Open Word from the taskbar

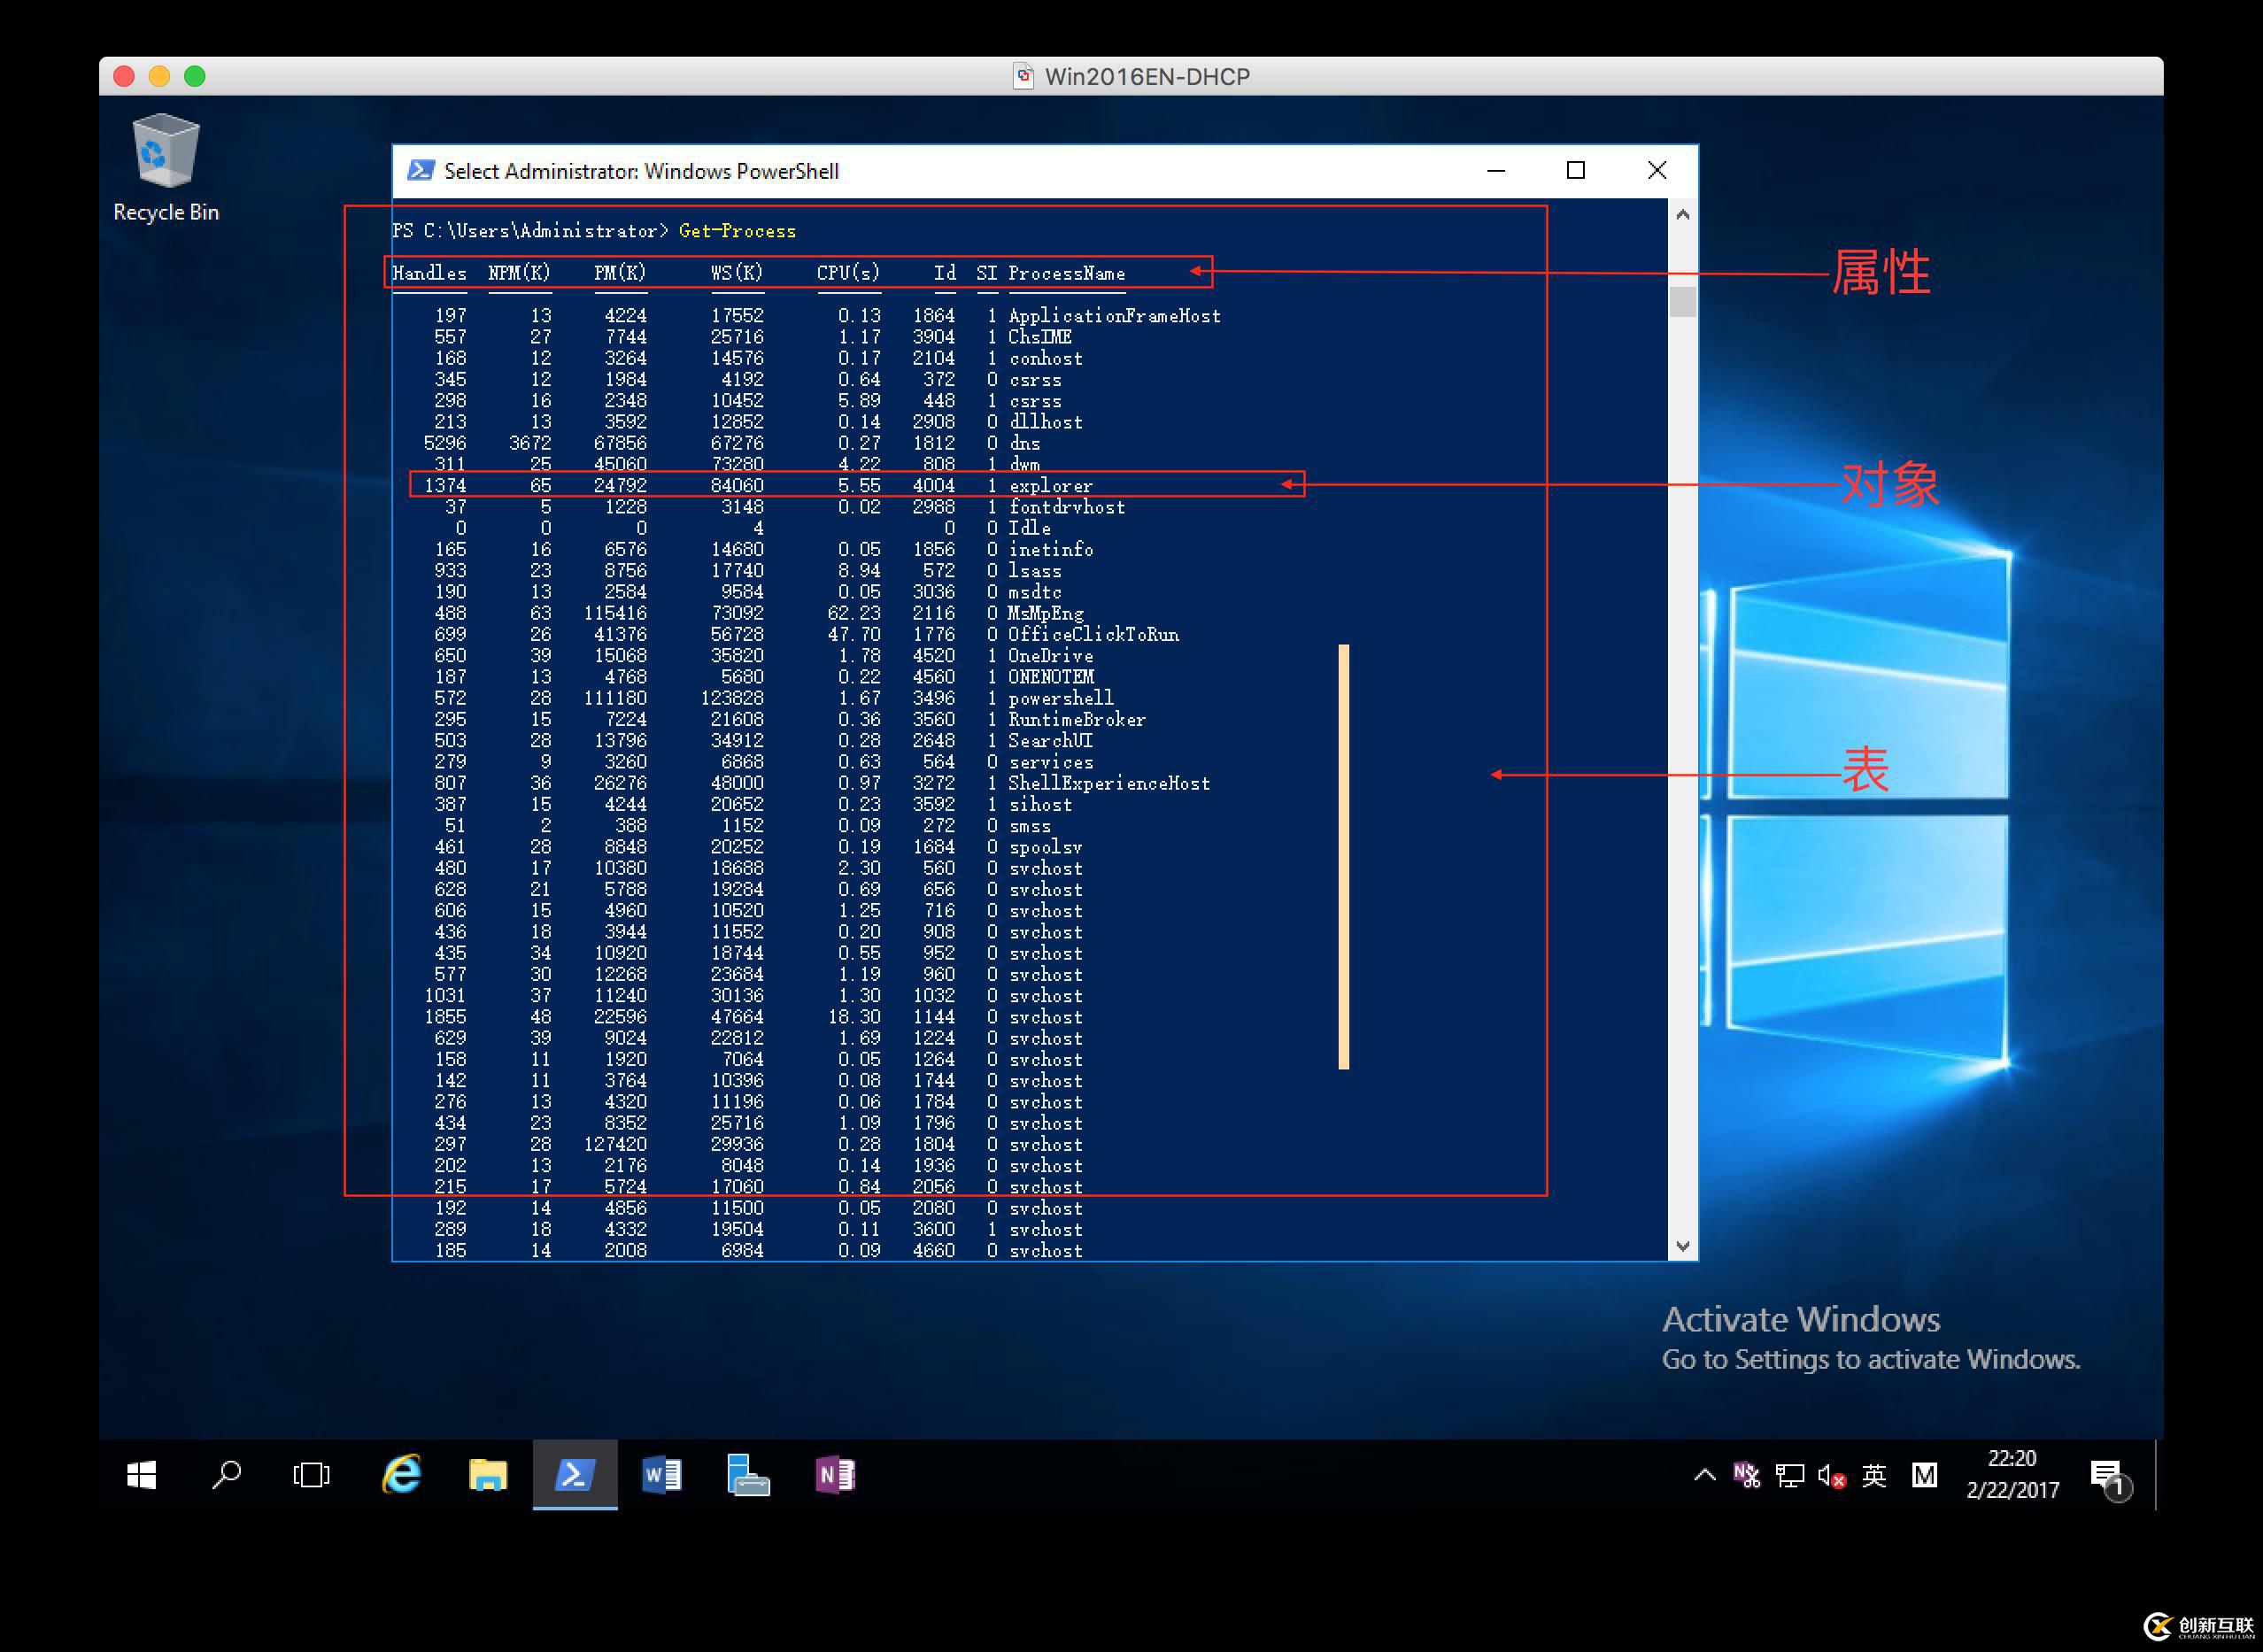click(x=661, y=1475)
